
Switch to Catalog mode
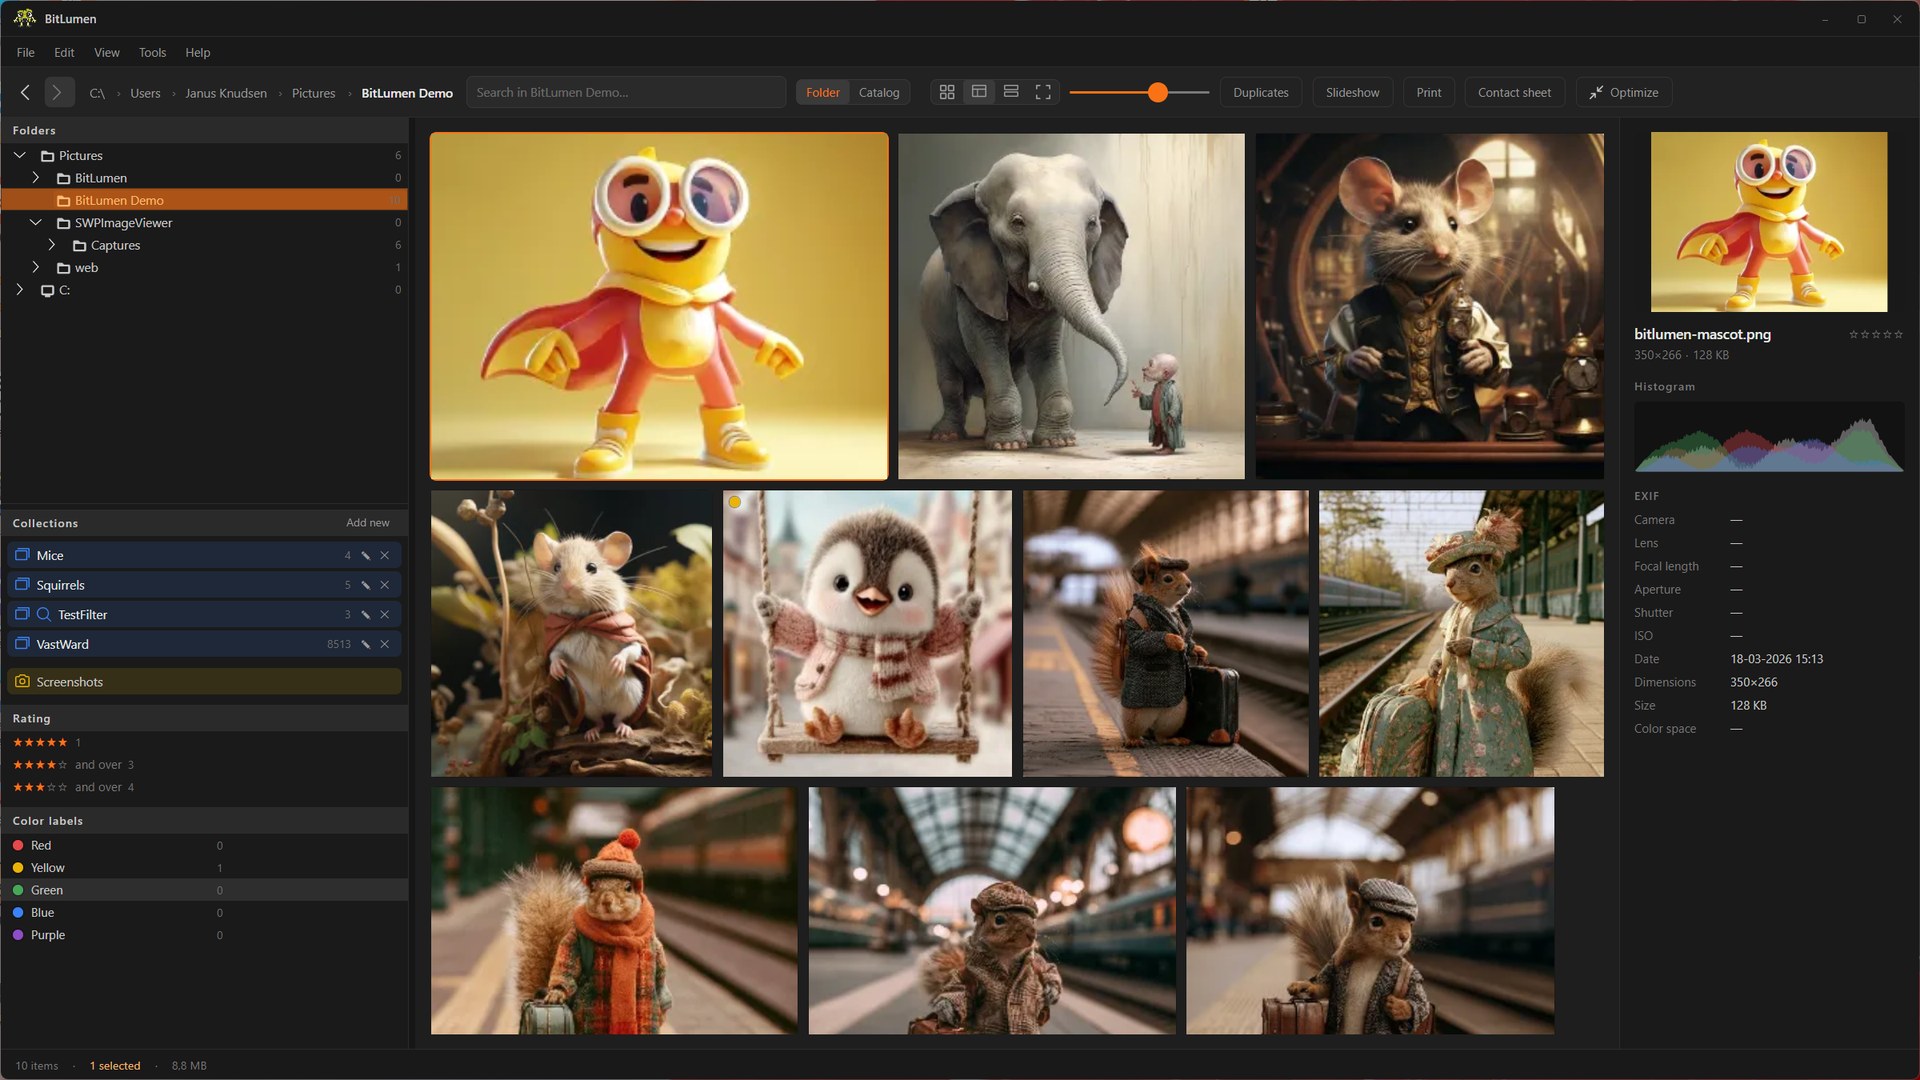(x=879, y=92)
